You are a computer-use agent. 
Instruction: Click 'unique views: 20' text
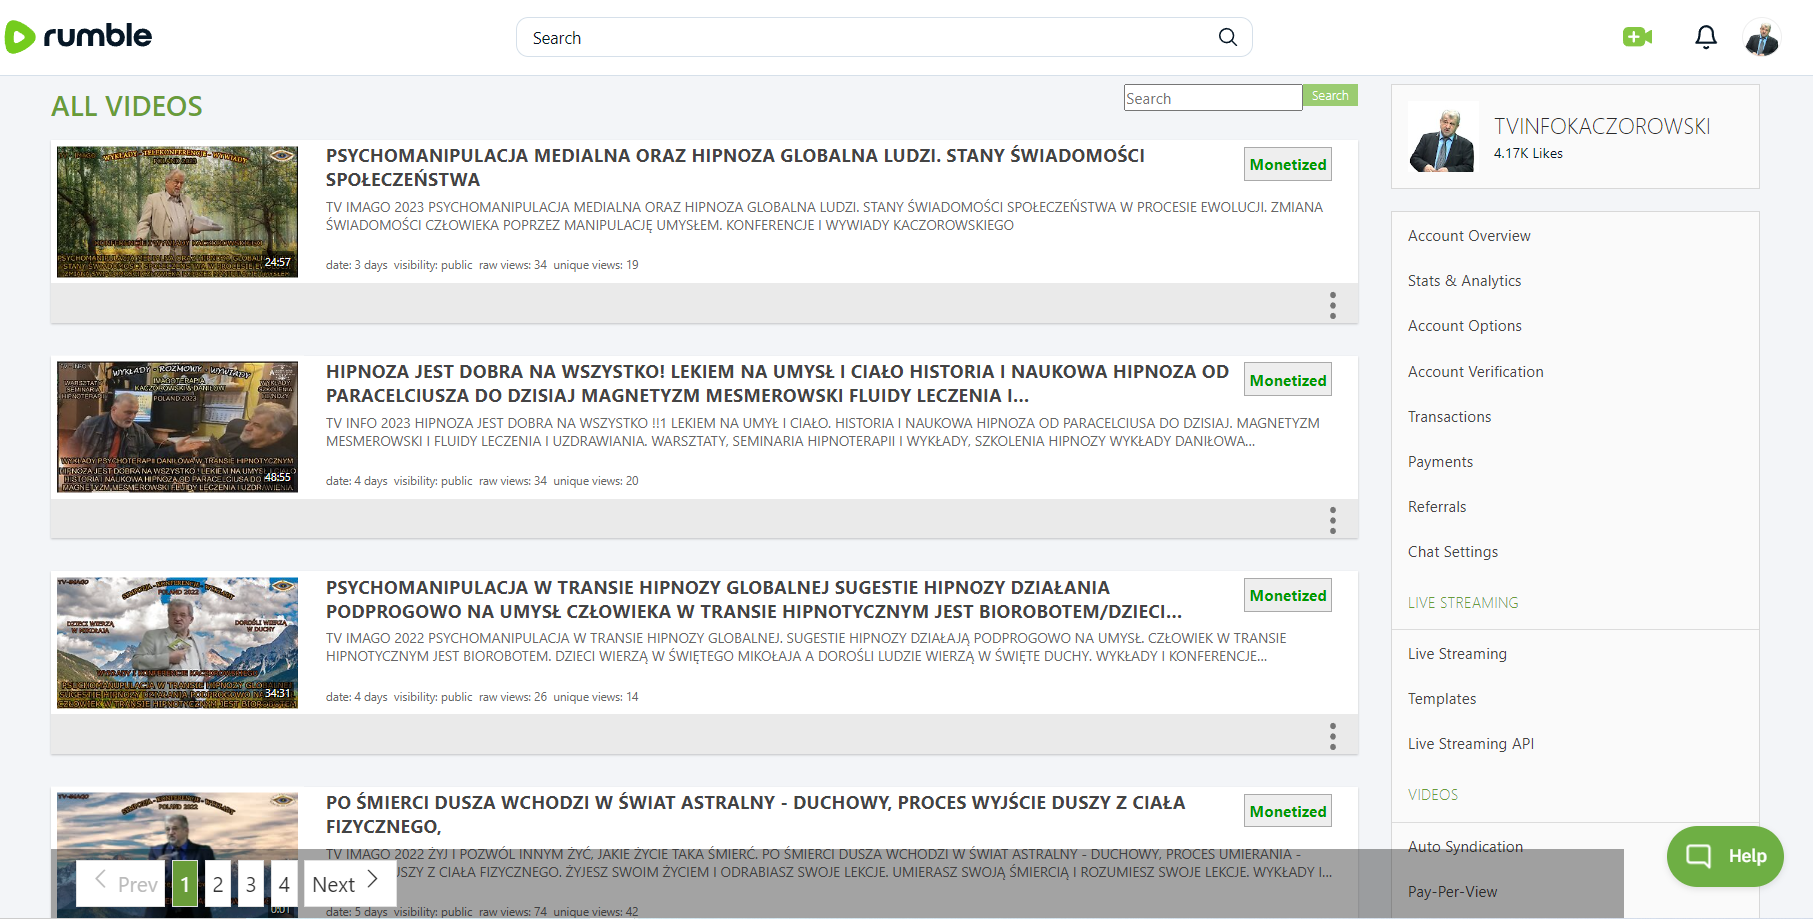coord(596,481)
